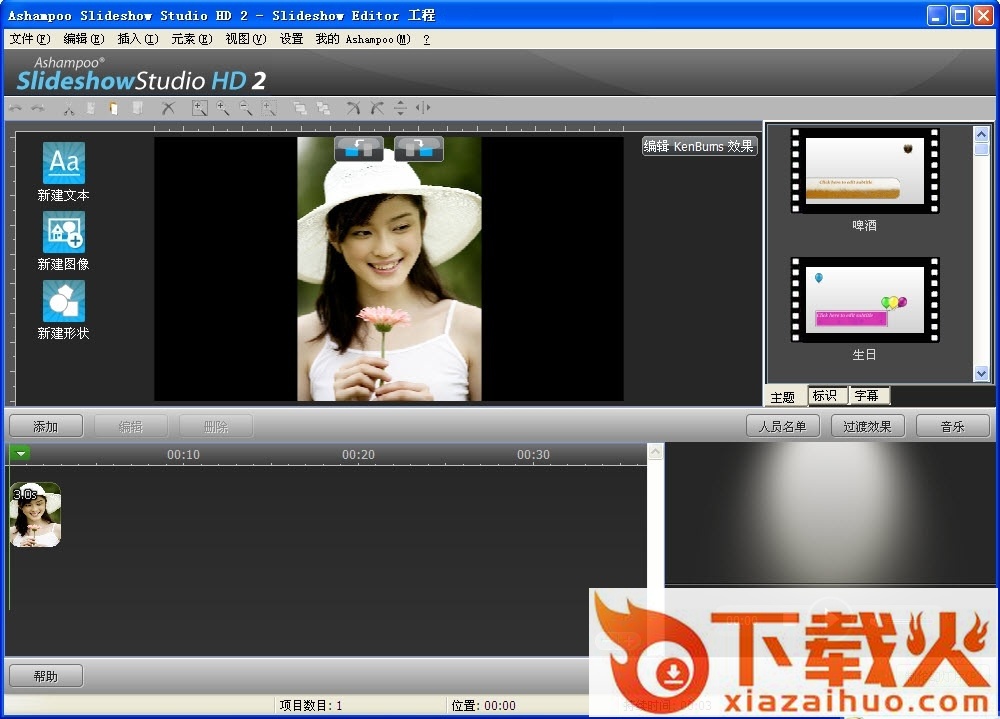Click the 新建形状 shapes icon
Image resolution: width=1000 pixels, height=719 pixels.
[63, 301]
